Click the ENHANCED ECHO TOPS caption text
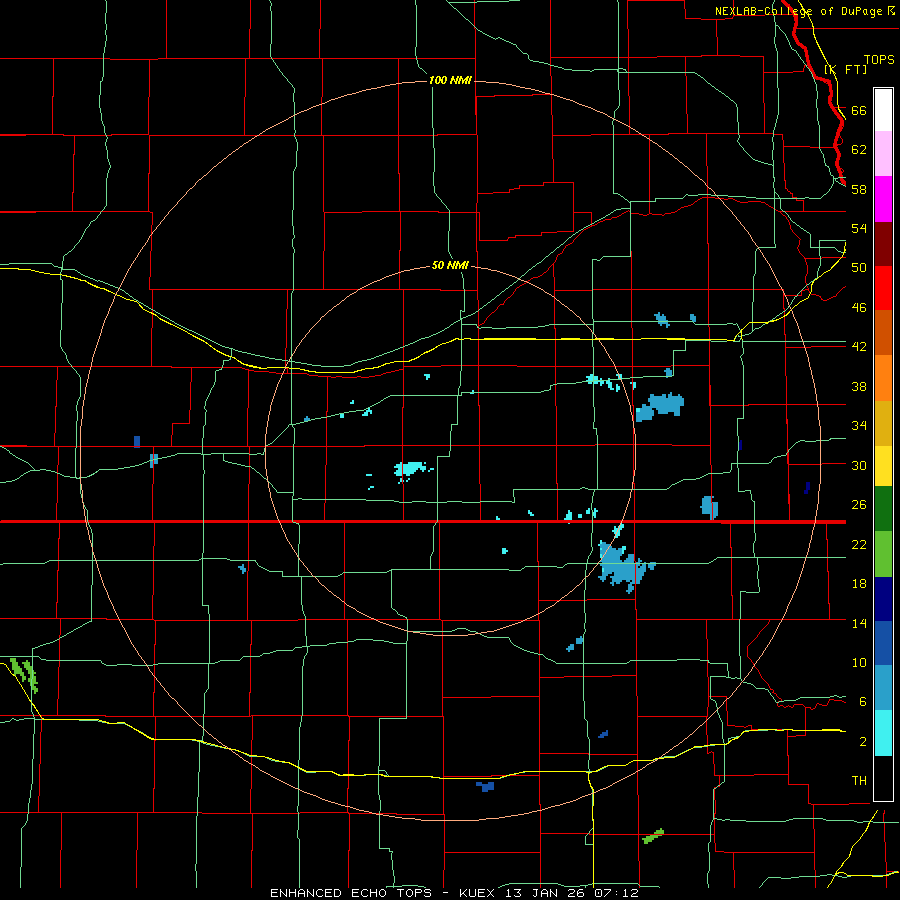This screenshot has width=900, height=900. (351, 893)
